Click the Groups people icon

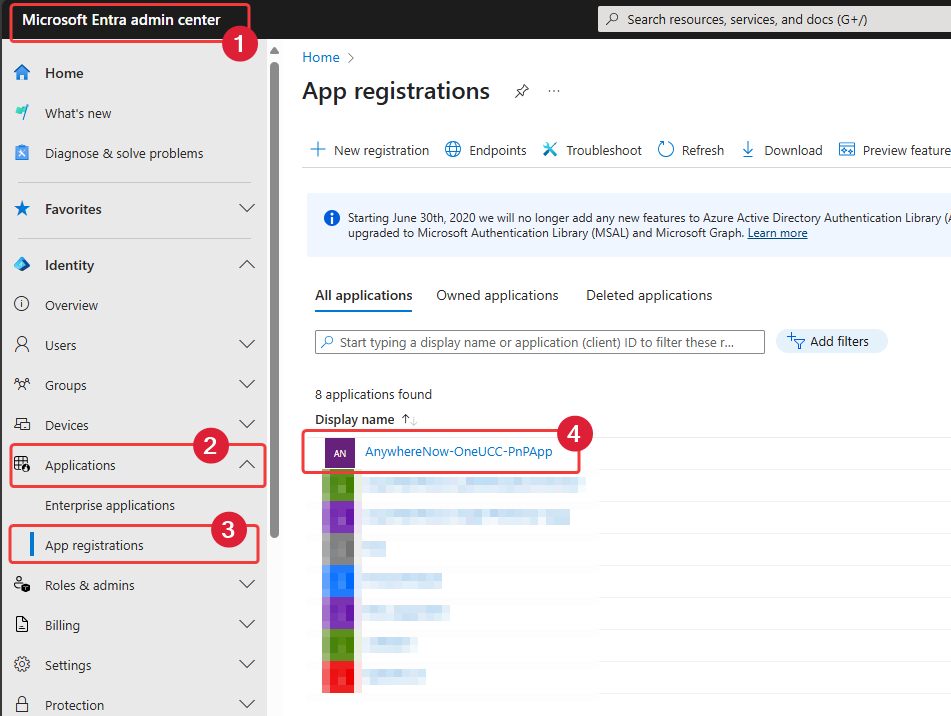pos(22,384)
